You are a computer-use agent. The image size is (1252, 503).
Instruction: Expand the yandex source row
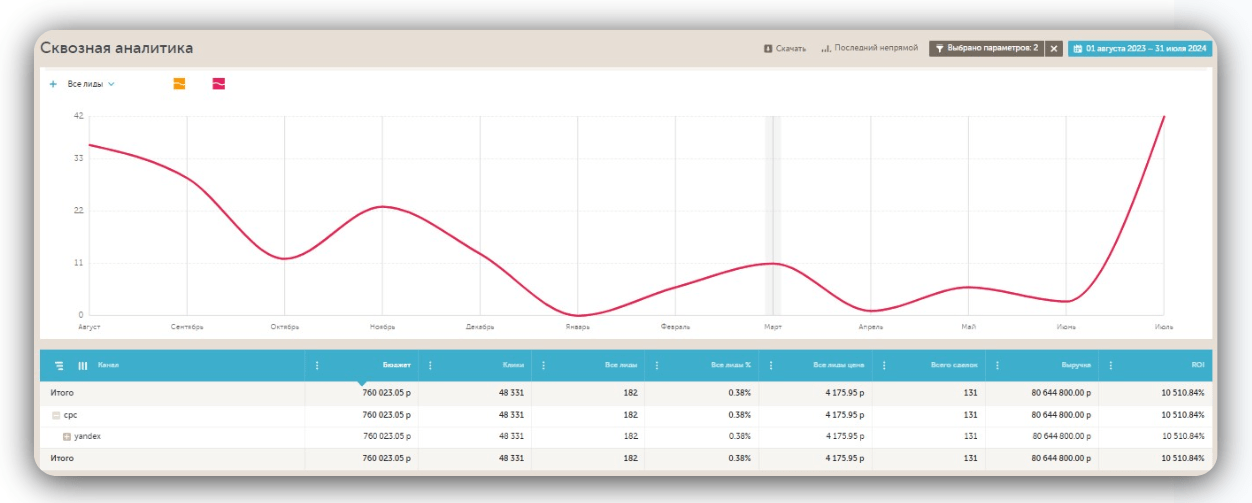click(67, 436)
